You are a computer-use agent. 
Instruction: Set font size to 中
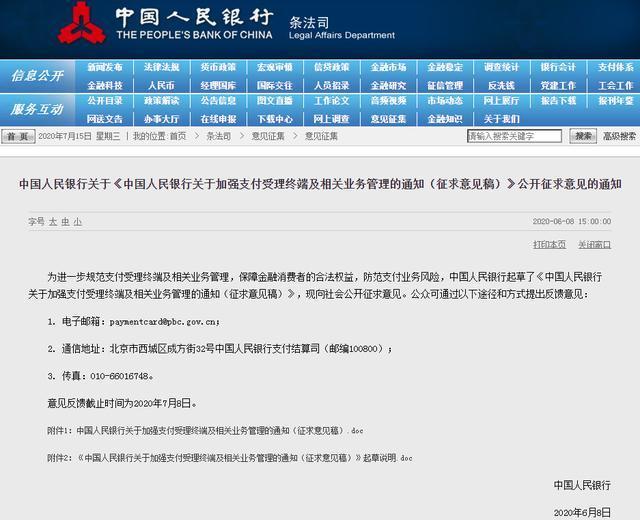(65, 222)
